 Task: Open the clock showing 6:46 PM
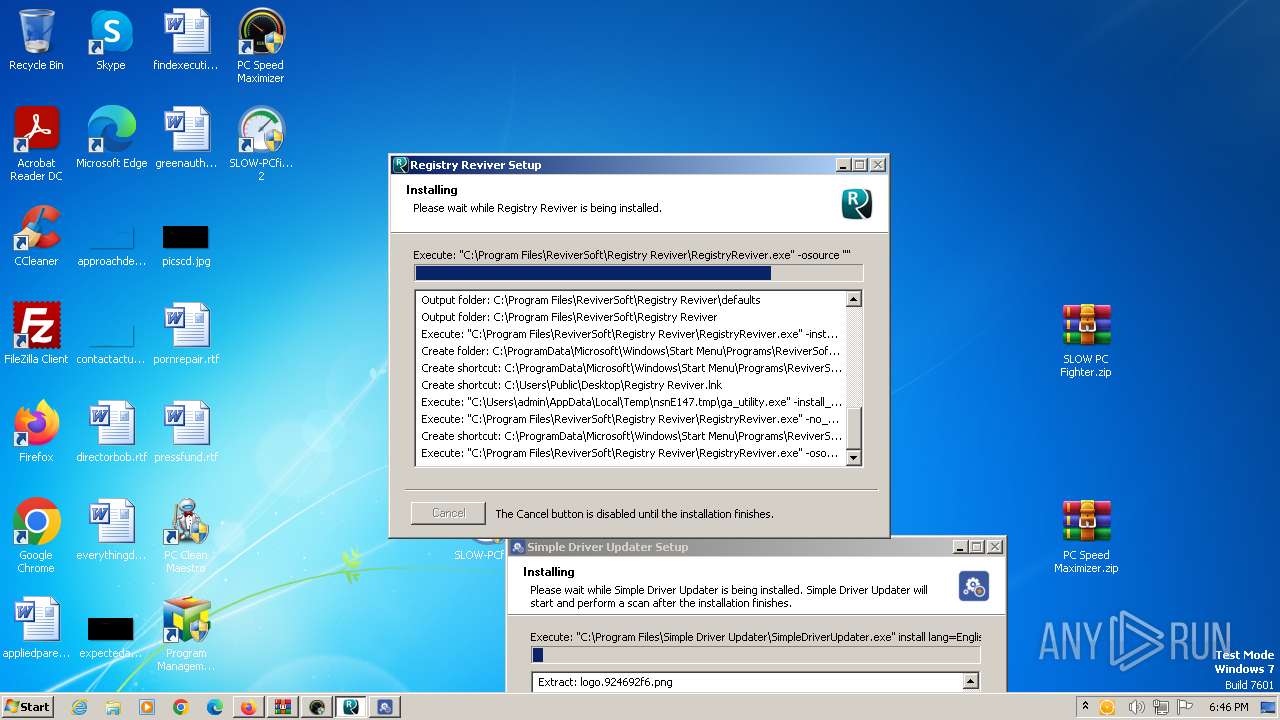coord(1228,707)
